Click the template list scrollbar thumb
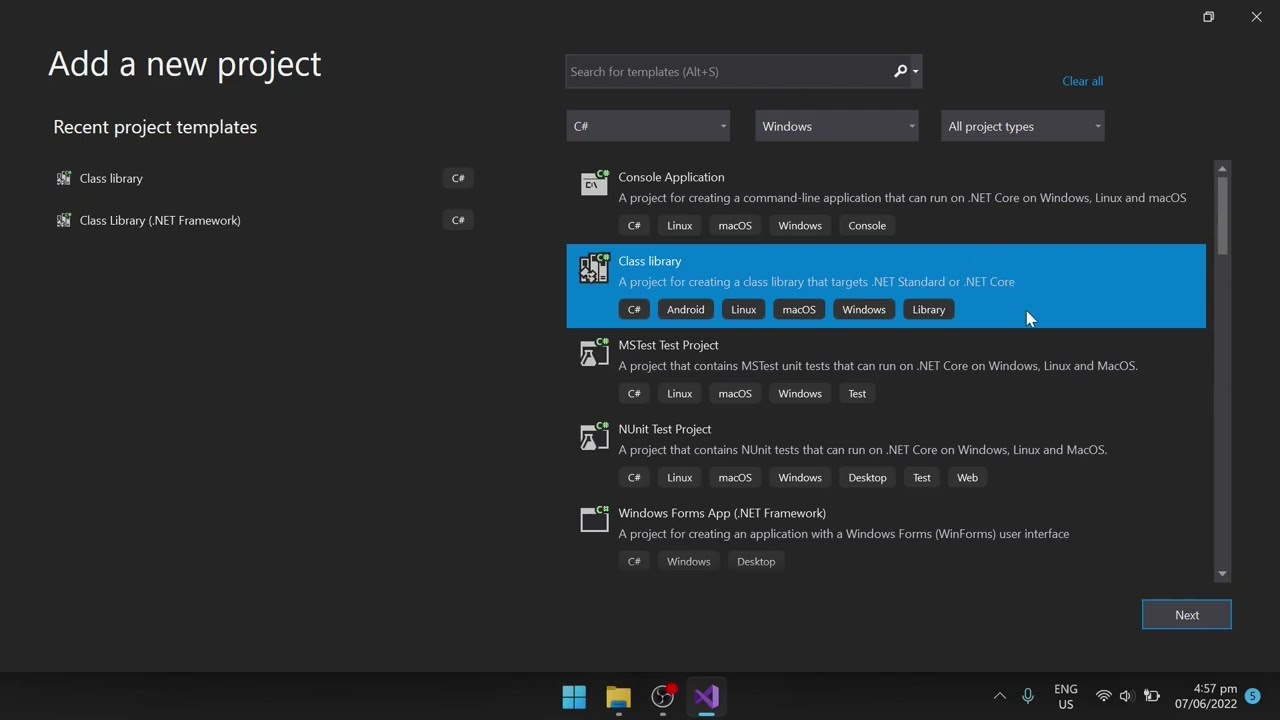The image size is (1280, 720). click(x=1222, y=216)
